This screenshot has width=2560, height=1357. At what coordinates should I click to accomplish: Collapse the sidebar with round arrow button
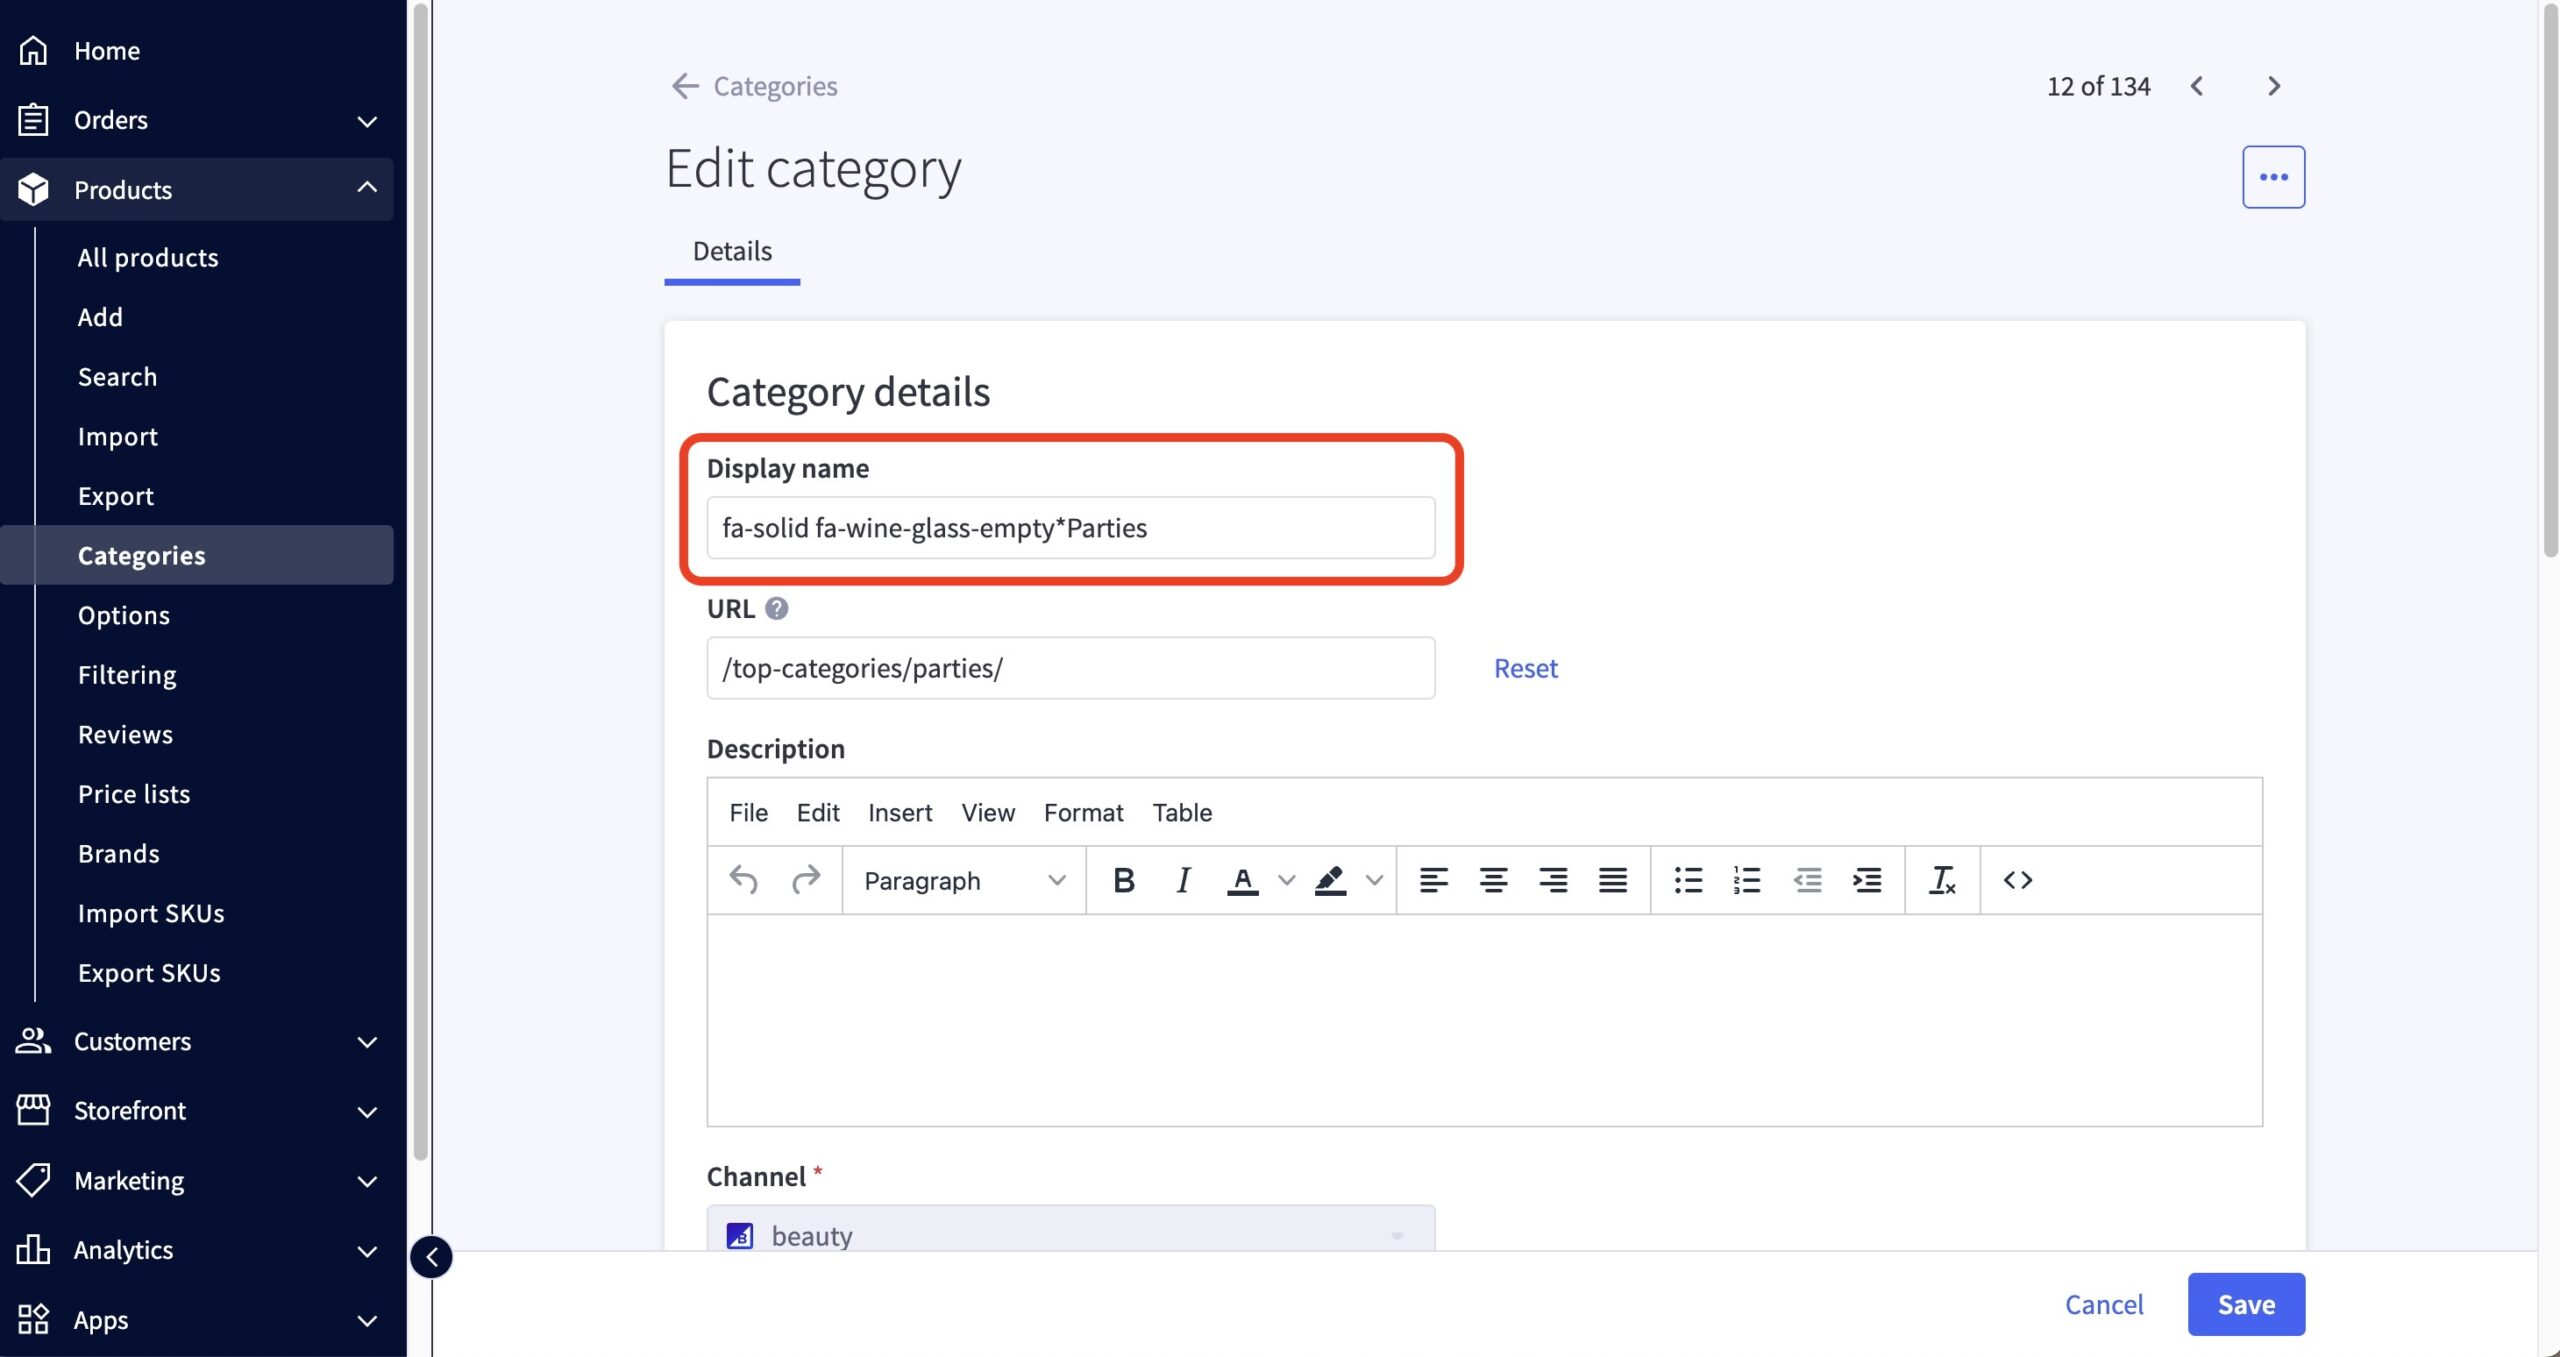[x=431, y=1257]
